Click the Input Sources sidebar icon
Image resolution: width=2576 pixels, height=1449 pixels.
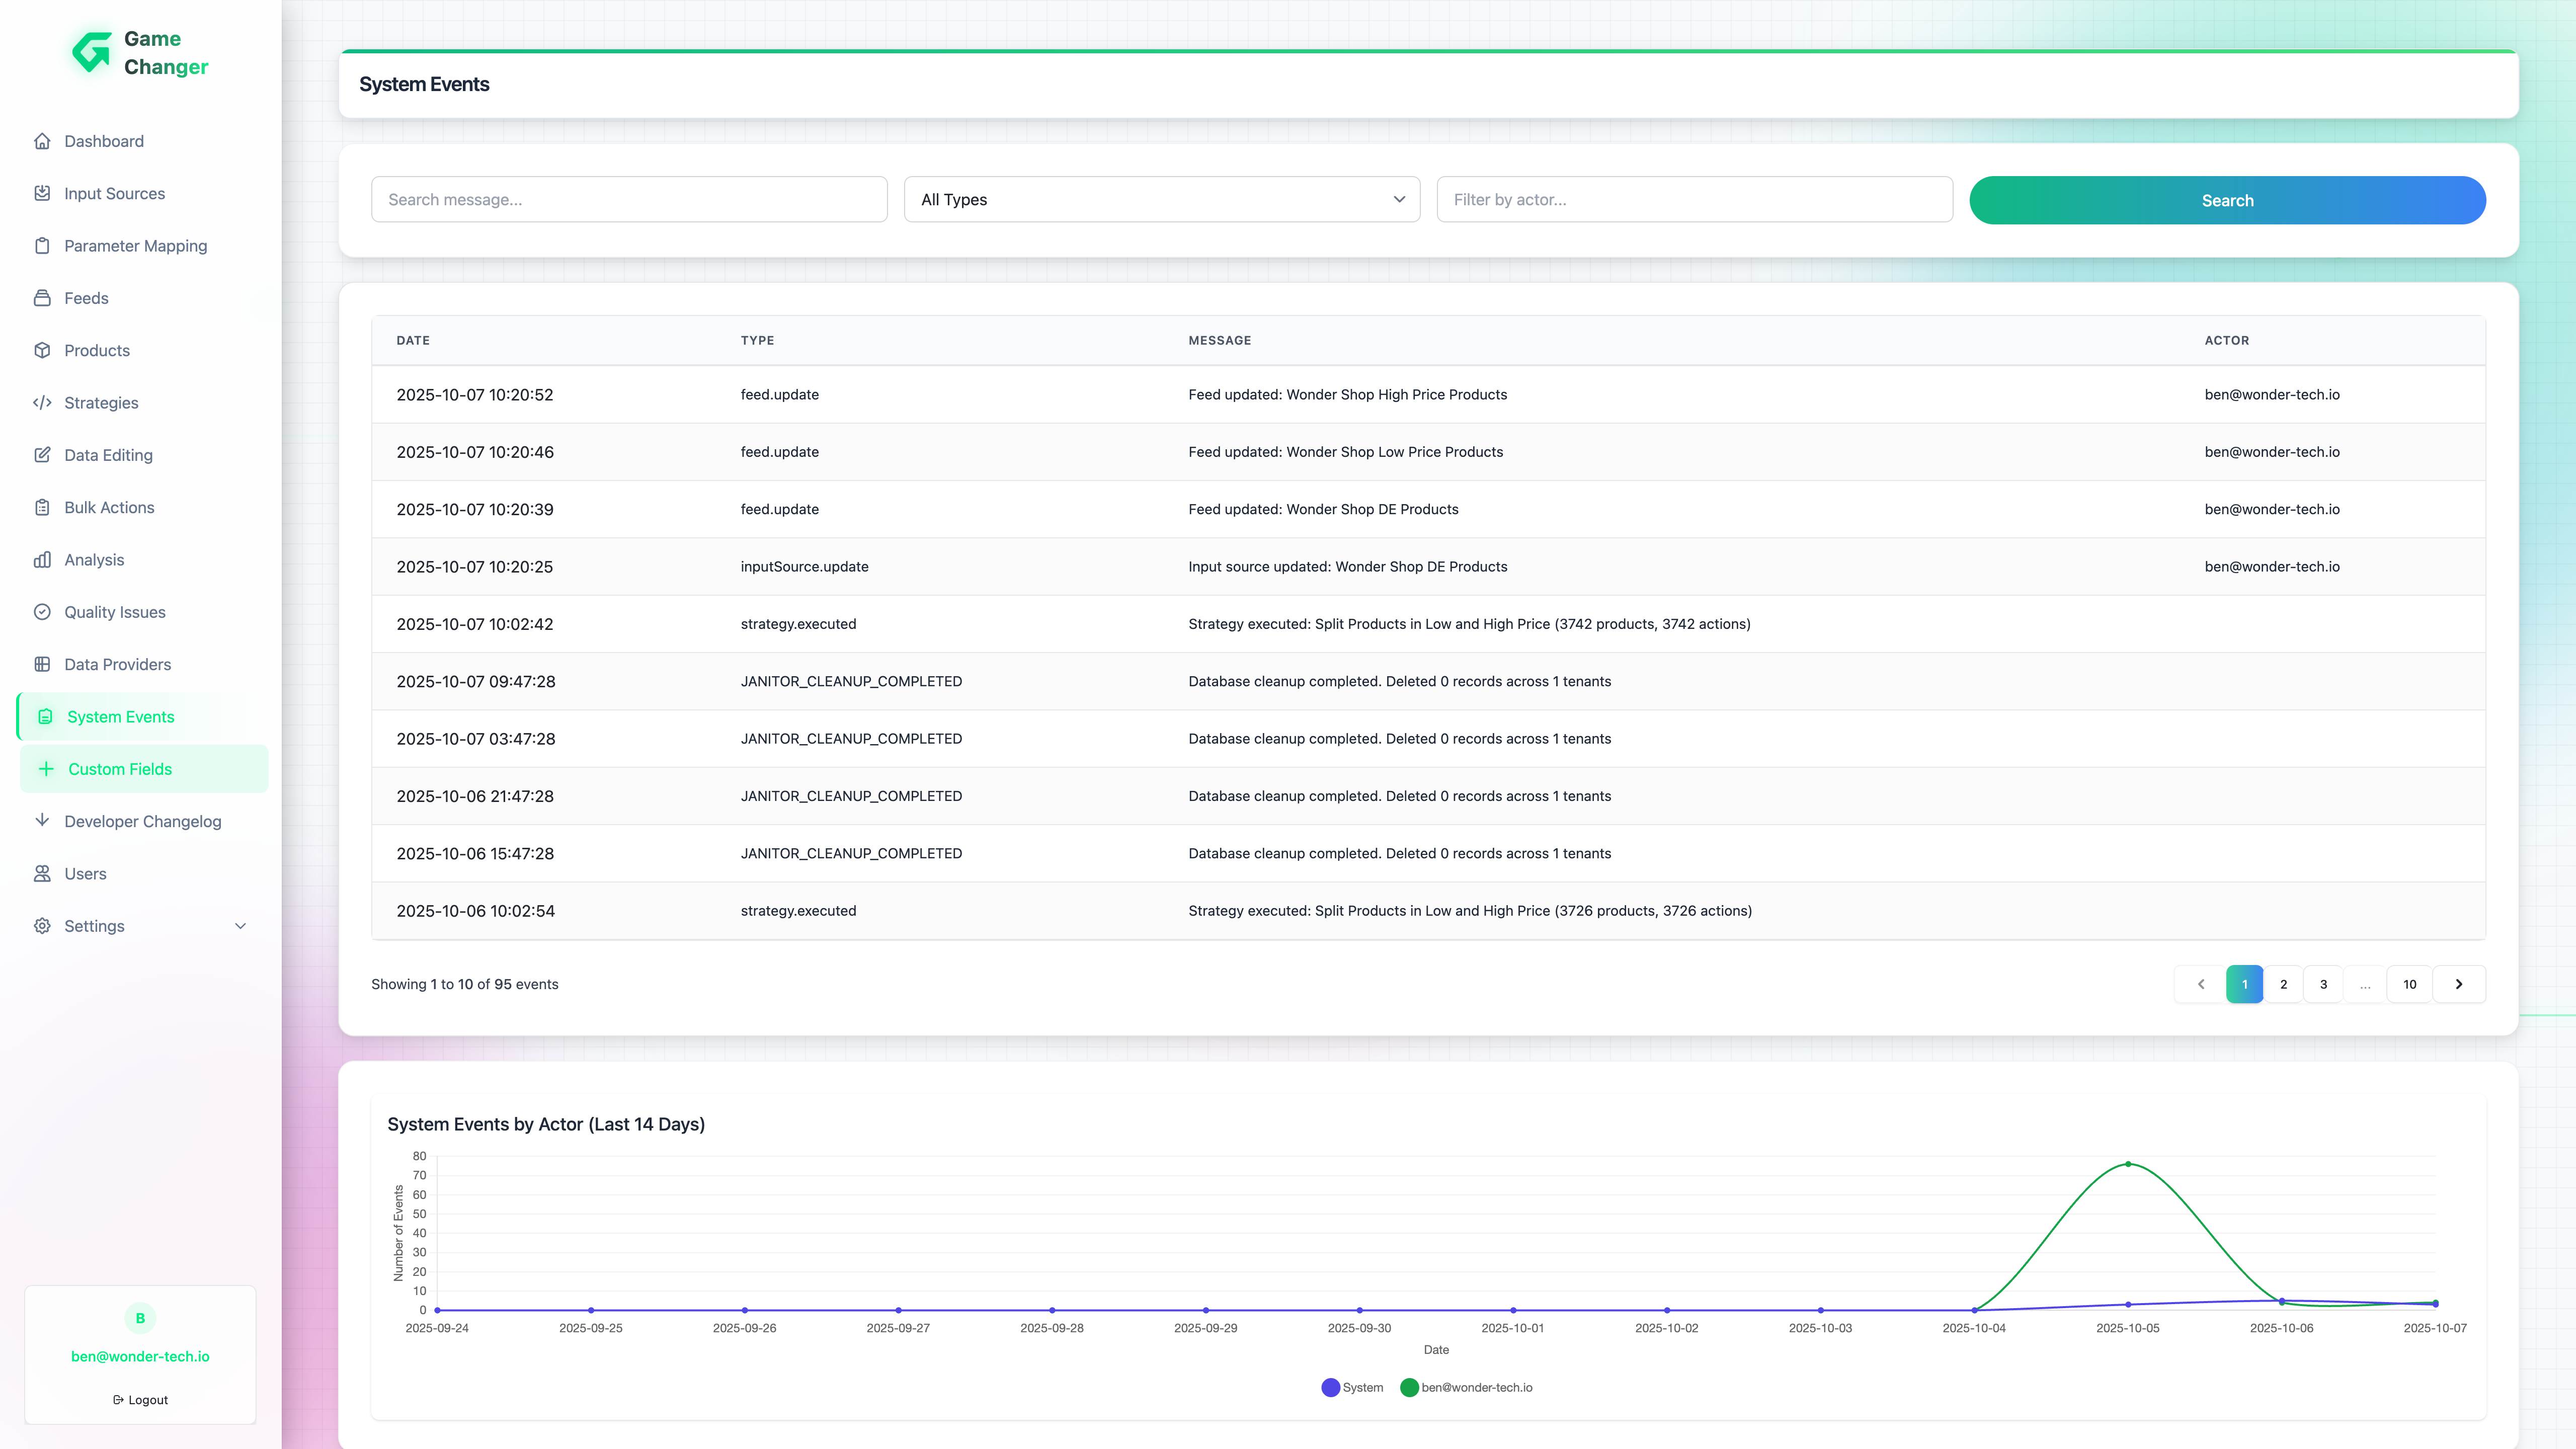(42, 193)
